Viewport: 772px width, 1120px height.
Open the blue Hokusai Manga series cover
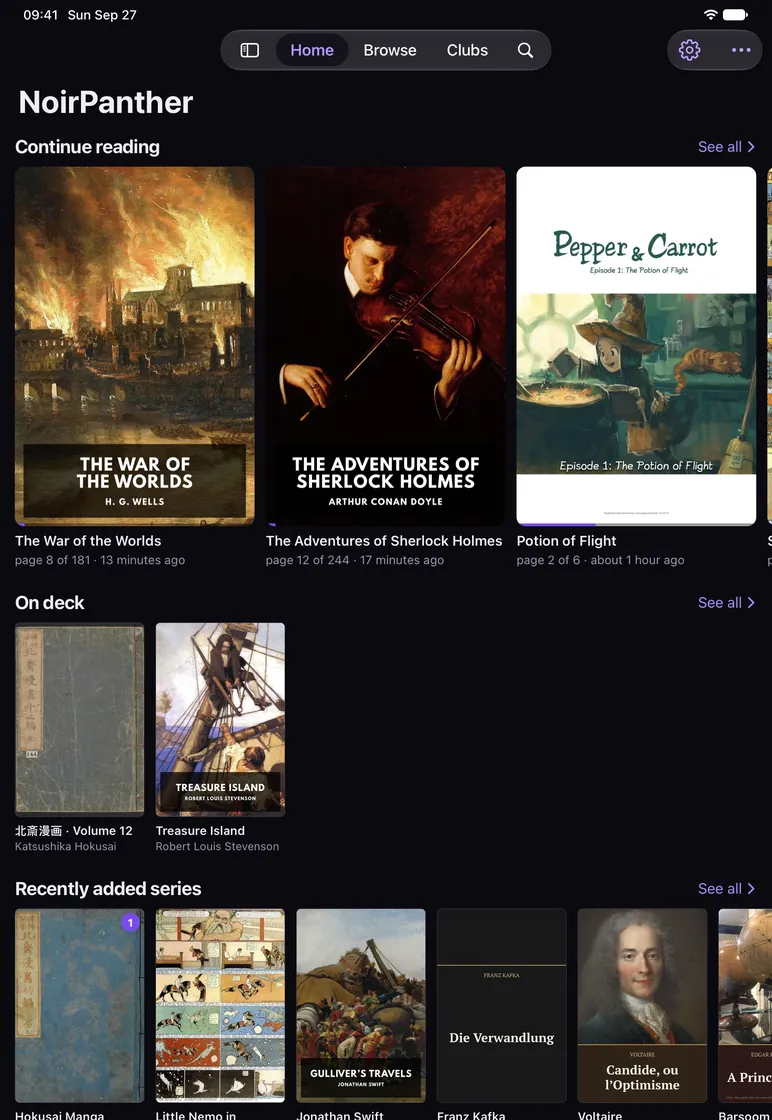[x=79, y=1006]
